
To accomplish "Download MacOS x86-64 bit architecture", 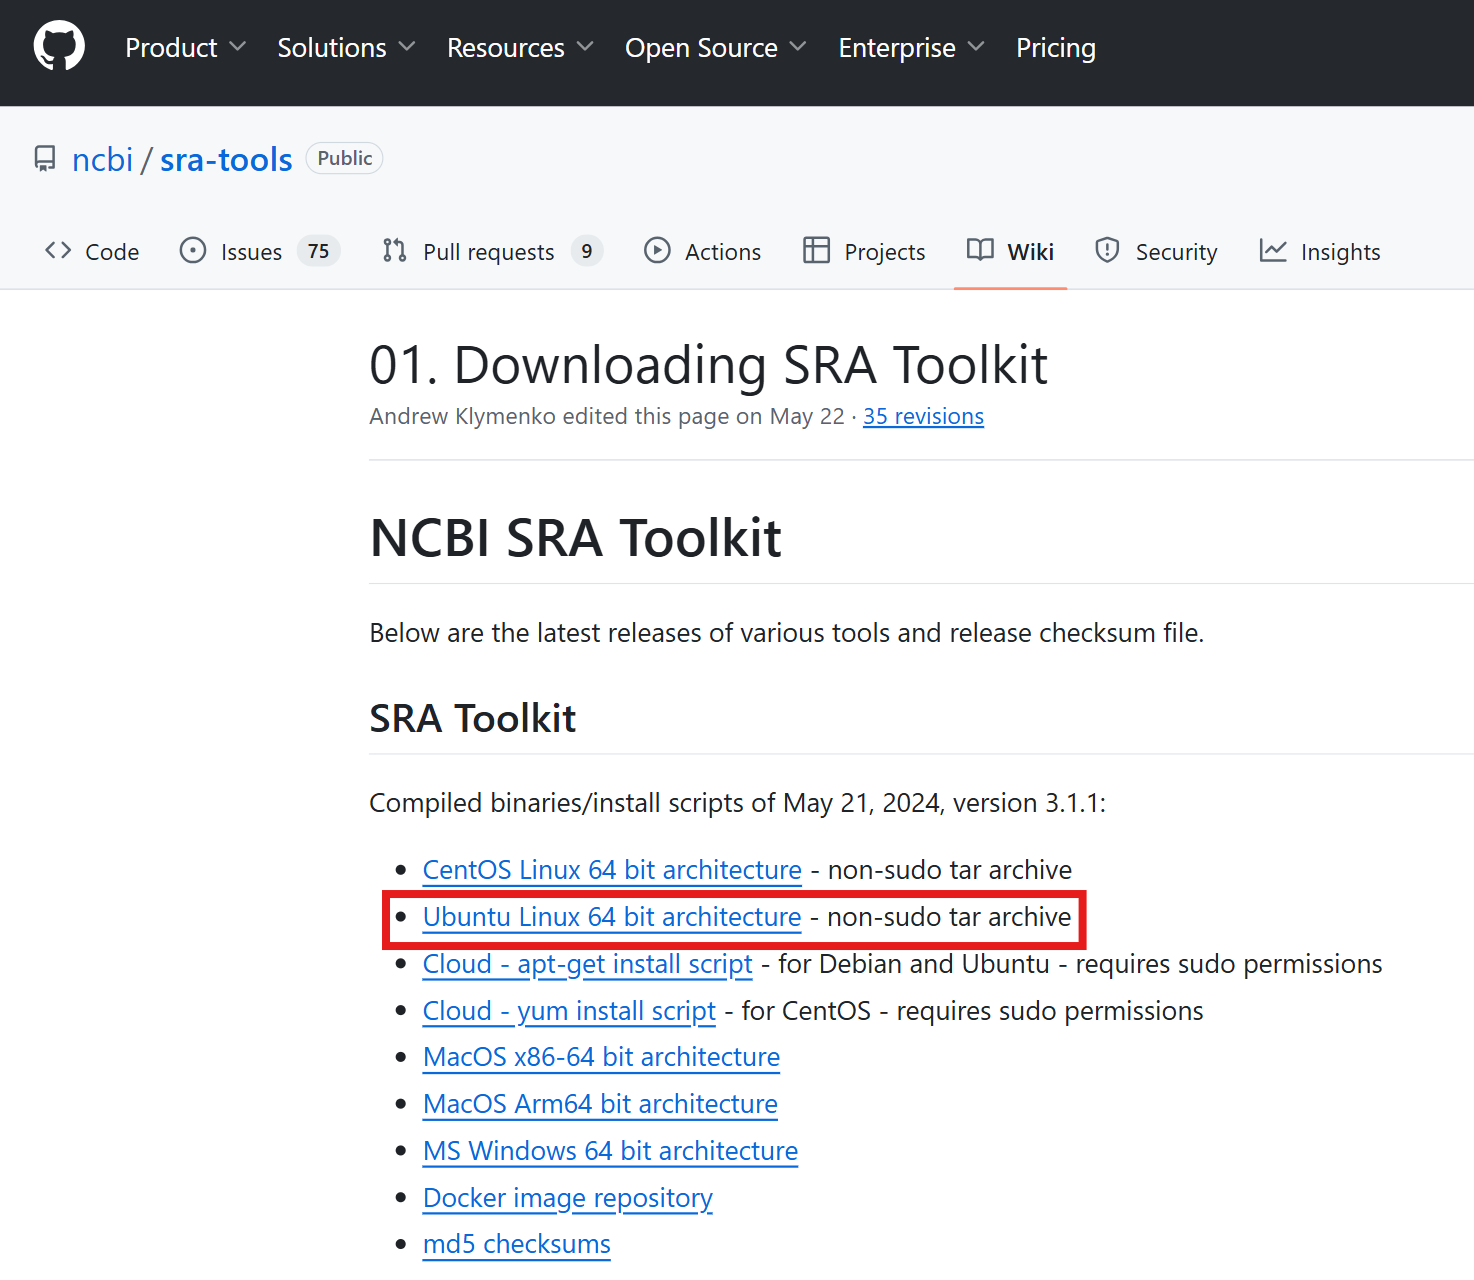I will 601,1057.
